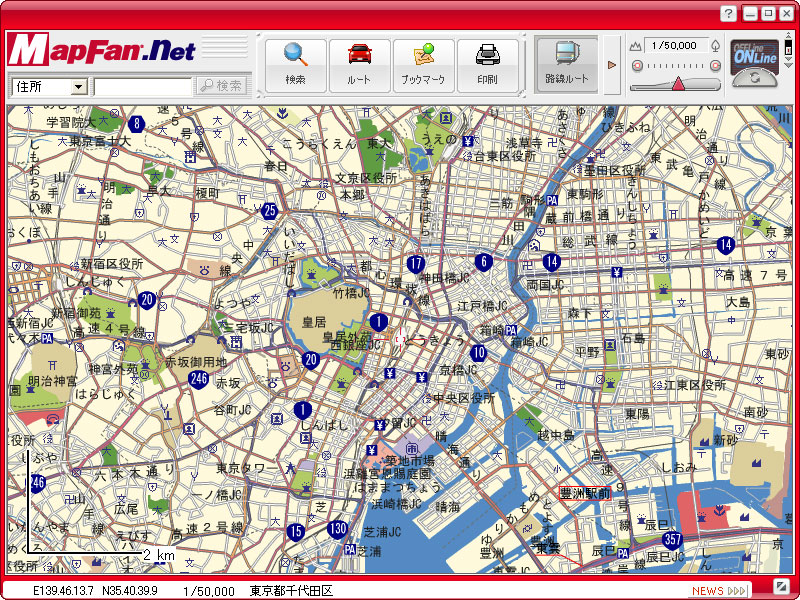The height and width of the screenshot is (600, 800).
Task: Click the red crosshair center marker on map
Action: [399, 338]
